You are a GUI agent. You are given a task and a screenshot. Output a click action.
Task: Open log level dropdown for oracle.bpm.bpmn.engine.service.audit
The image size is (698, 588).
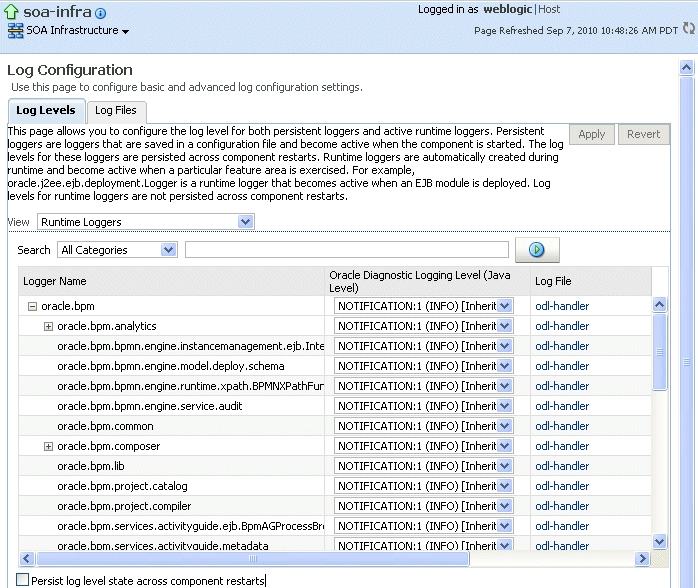(x=423, y=406)
